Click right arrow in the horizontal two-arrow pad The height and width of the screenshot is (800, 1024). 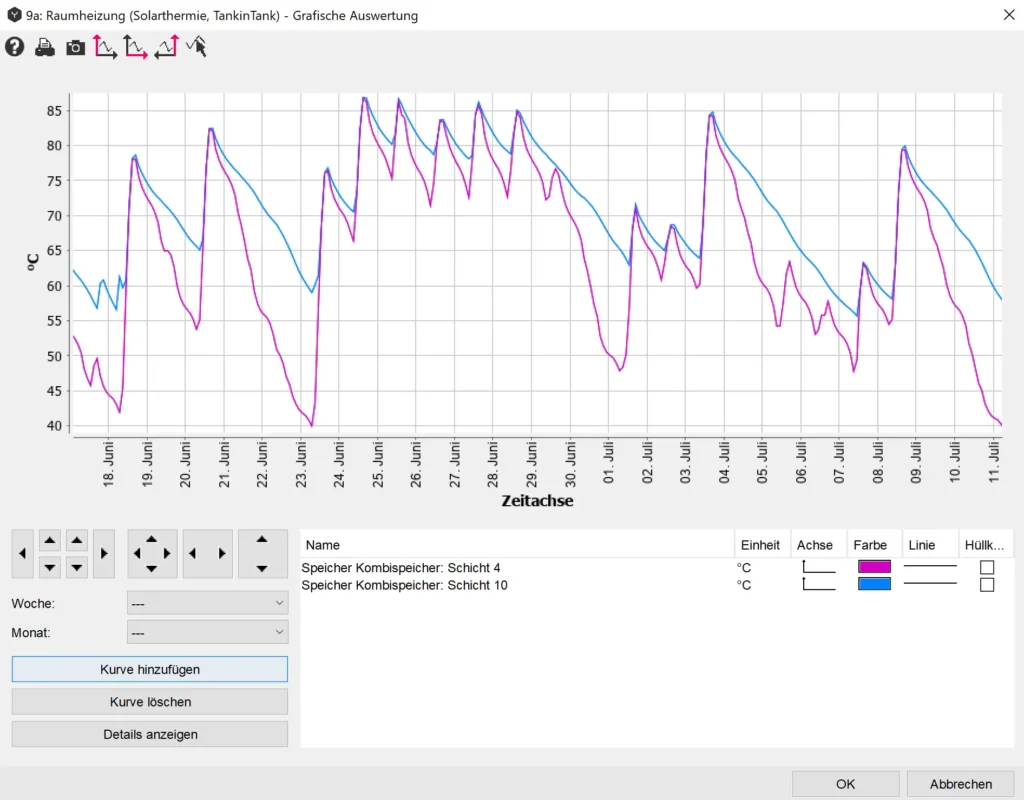(x=222, y=554)
